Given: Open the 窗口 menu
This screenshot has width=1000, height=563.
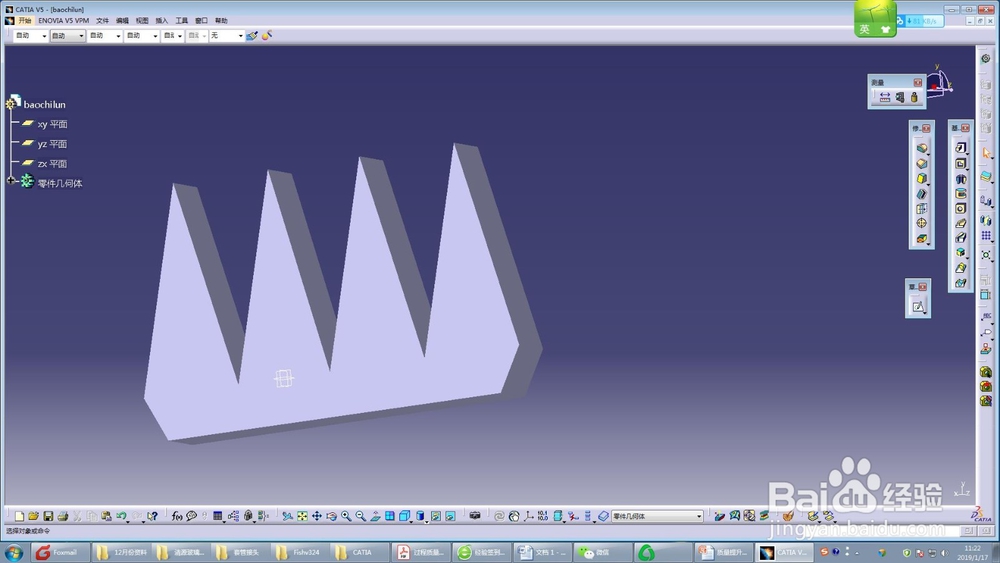Looking at the screenshot, I should (x=201, y=20).
